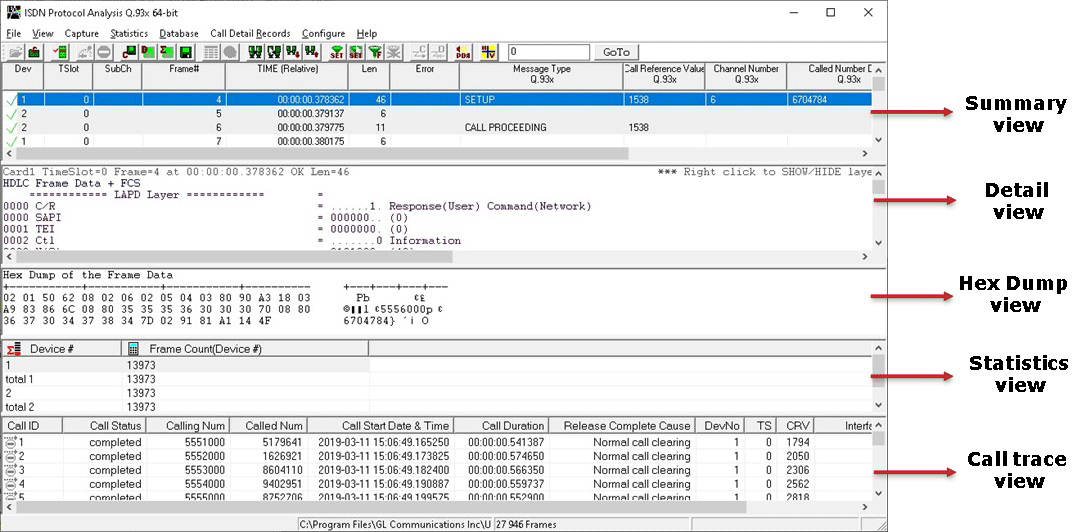Open the Database menu
The height and width of the screenshot is (532, 1085).
tap(179, 33)
